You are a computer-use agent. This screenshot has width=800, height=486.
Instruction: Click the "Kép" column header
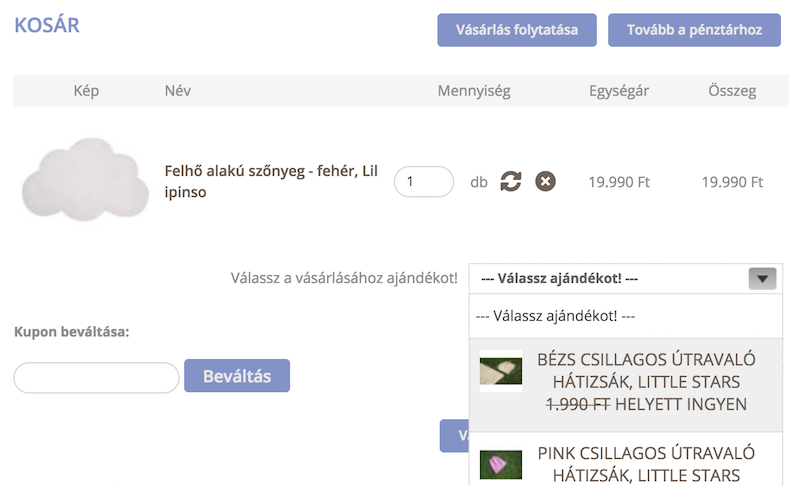[x=87, y=91]
